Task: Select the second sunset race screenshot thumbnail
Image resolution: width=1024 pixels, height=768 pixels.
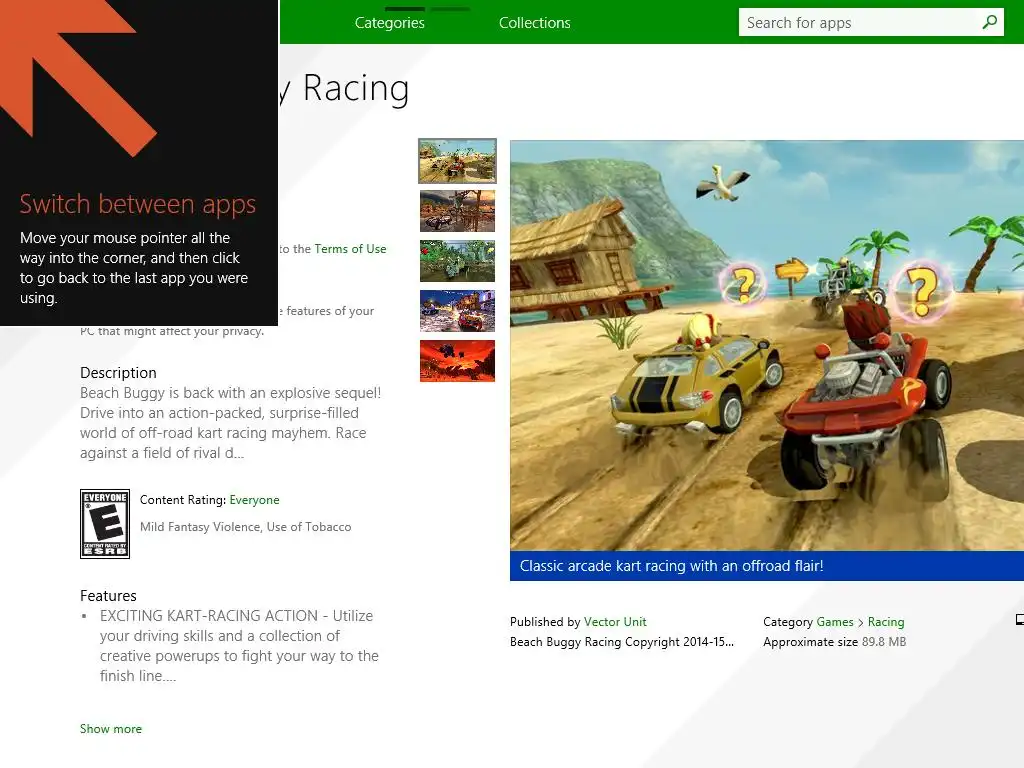Action: pyautogui.click(x=457, y=211)
